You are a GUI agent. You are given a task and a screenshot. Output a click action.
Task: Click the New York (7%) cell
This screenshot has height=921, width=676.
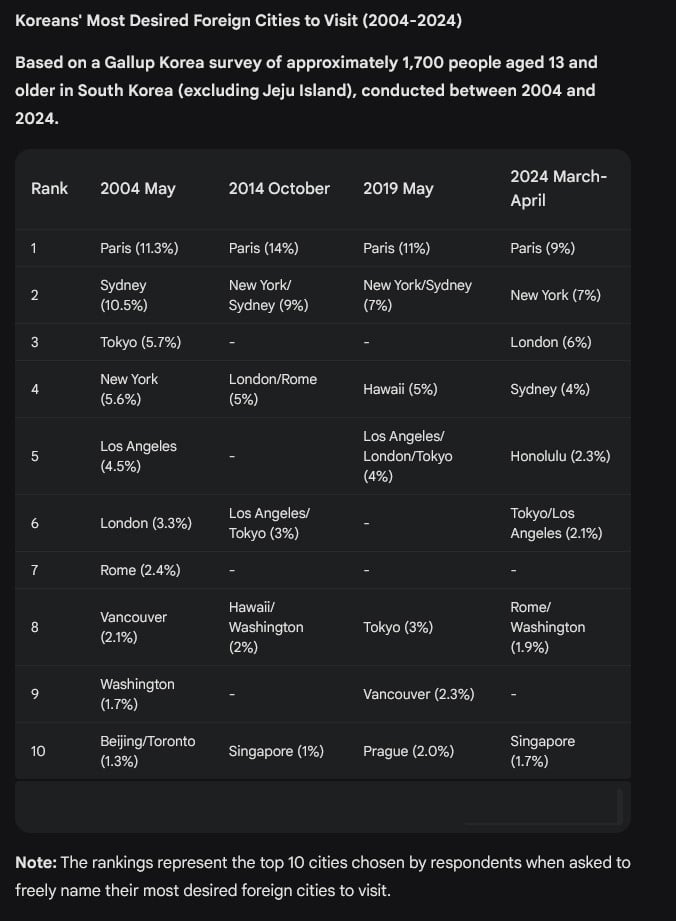556,295
